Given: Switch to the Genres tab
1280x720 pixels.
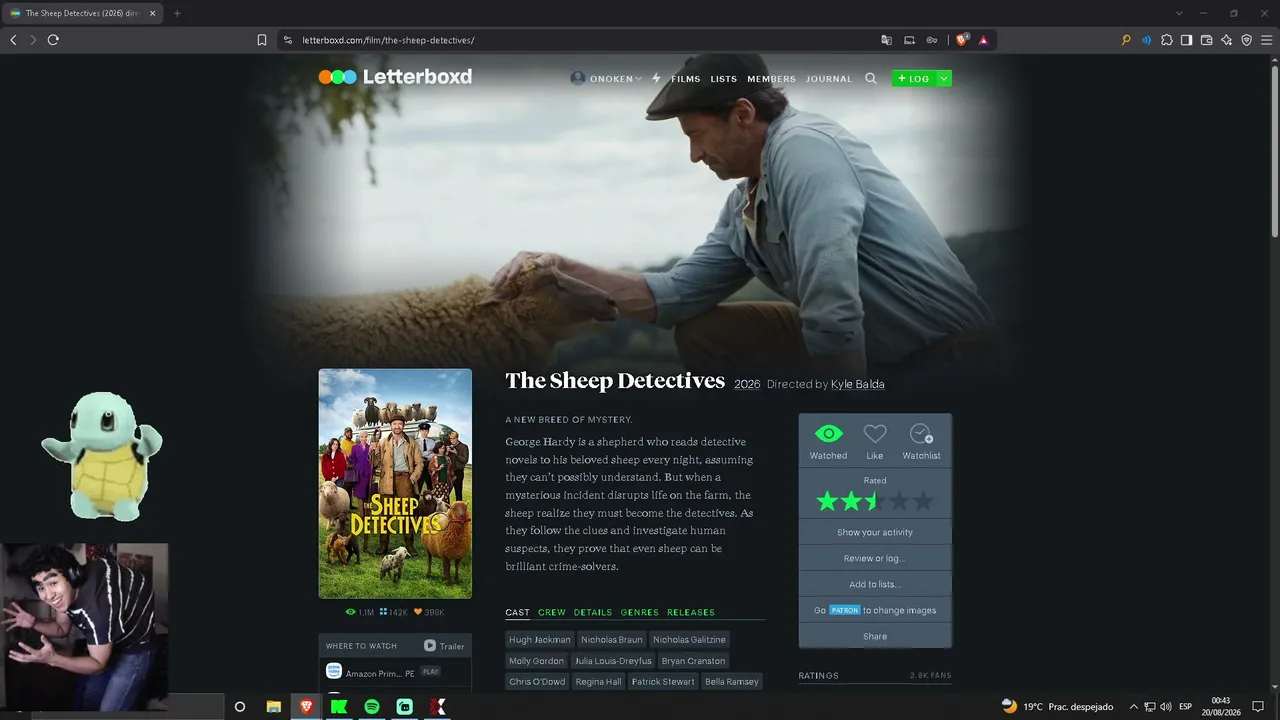Looking at the screenshot, I should tap(639, 613).
